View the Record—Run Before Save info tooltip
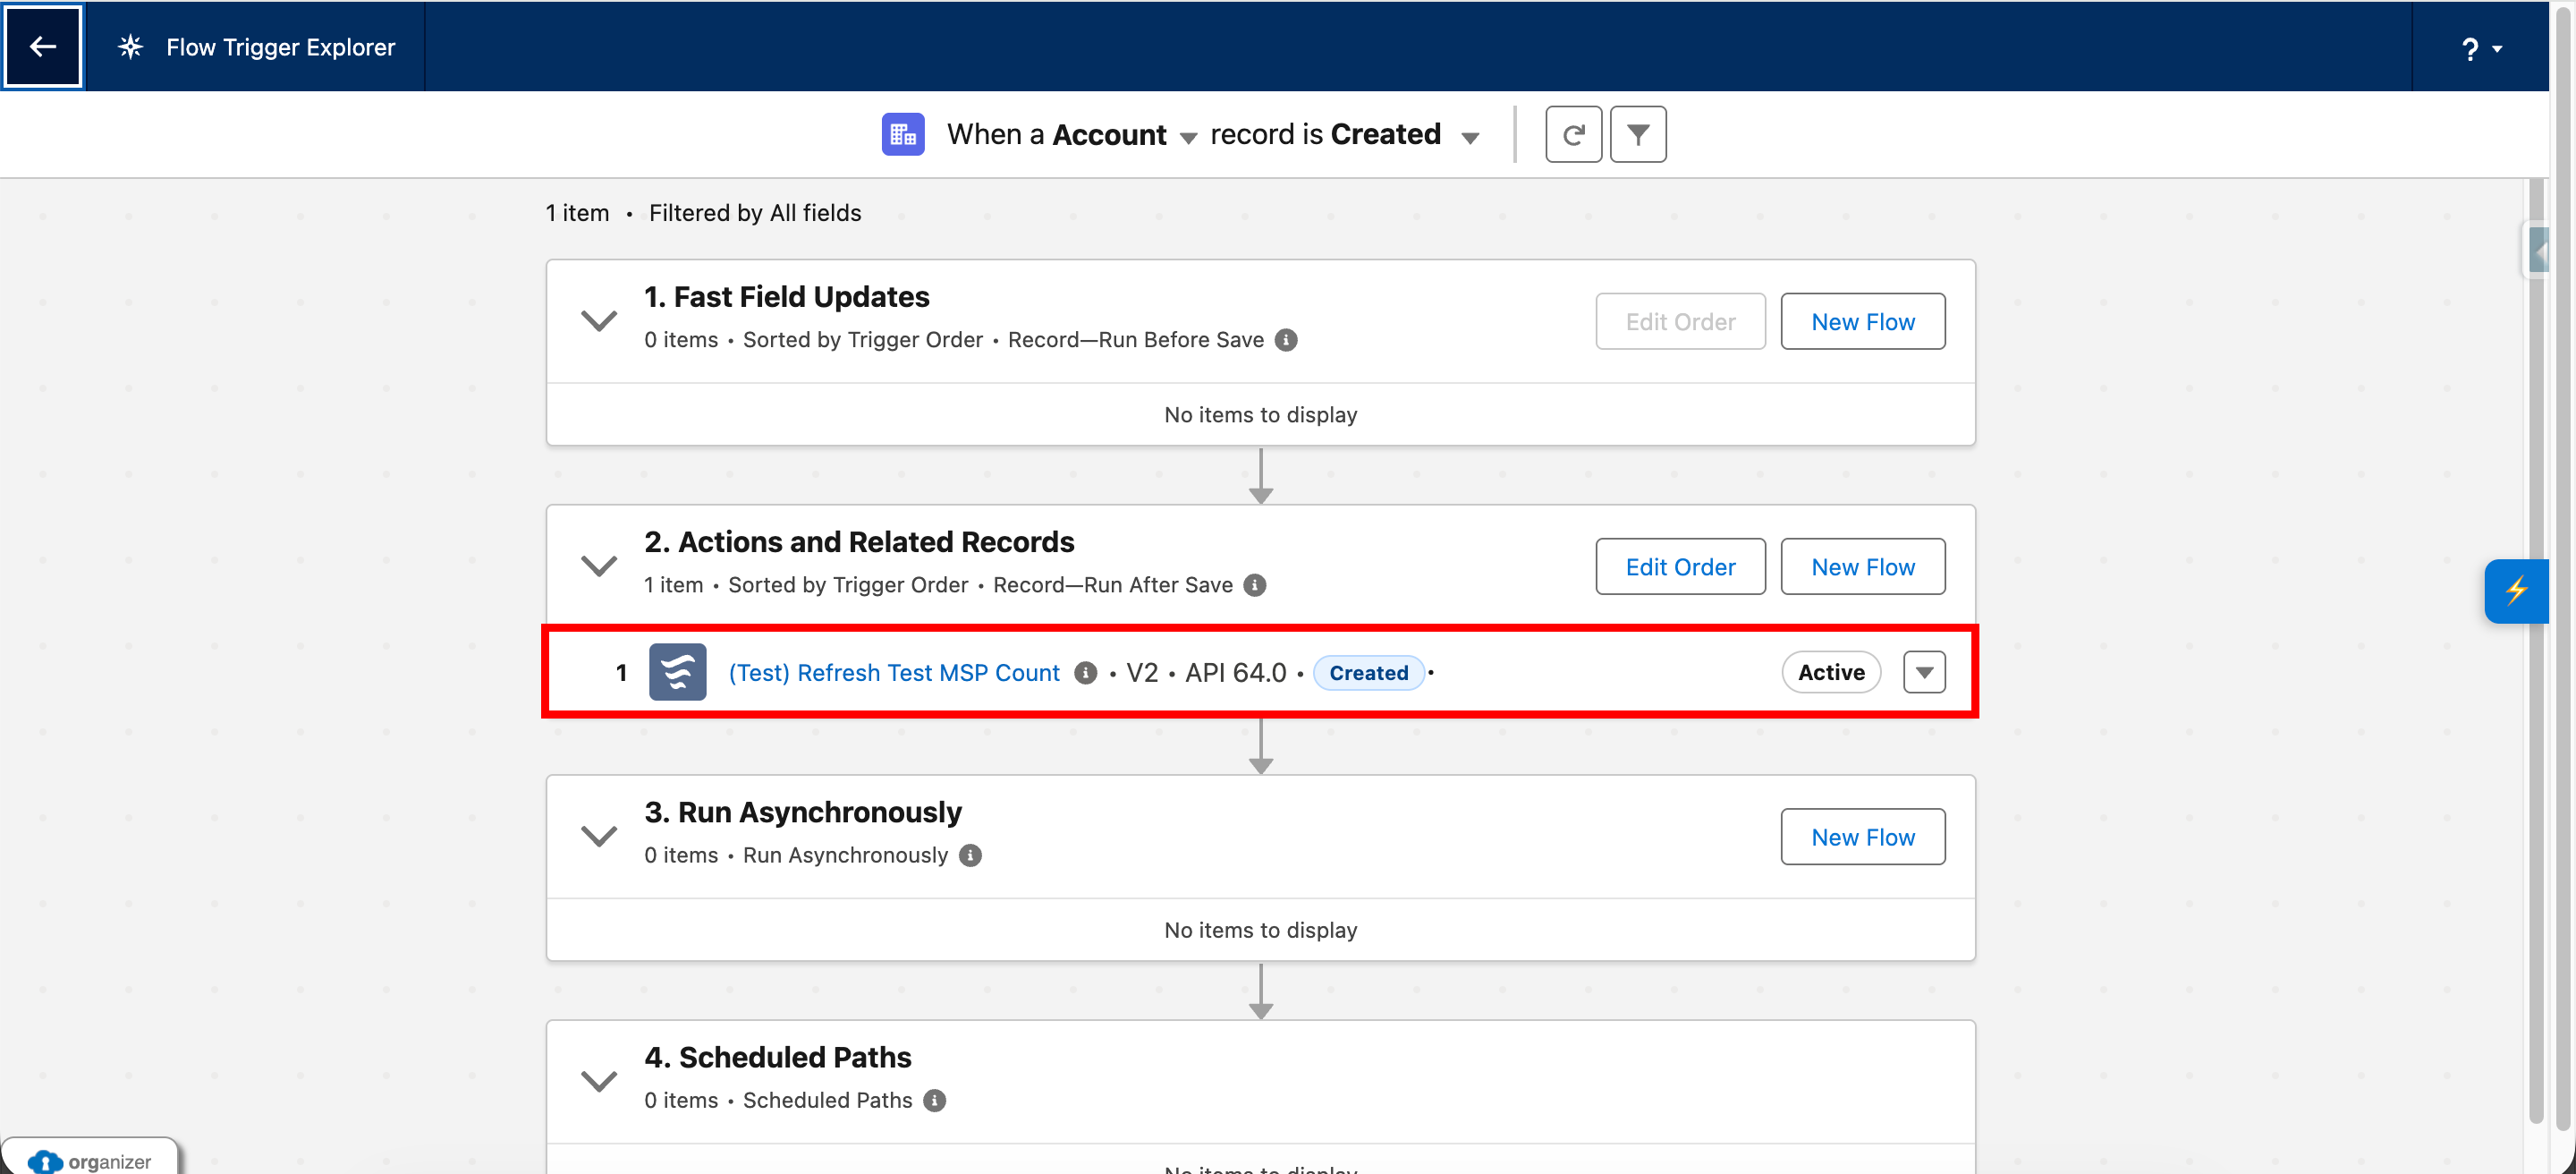 tap(1286, 340)
